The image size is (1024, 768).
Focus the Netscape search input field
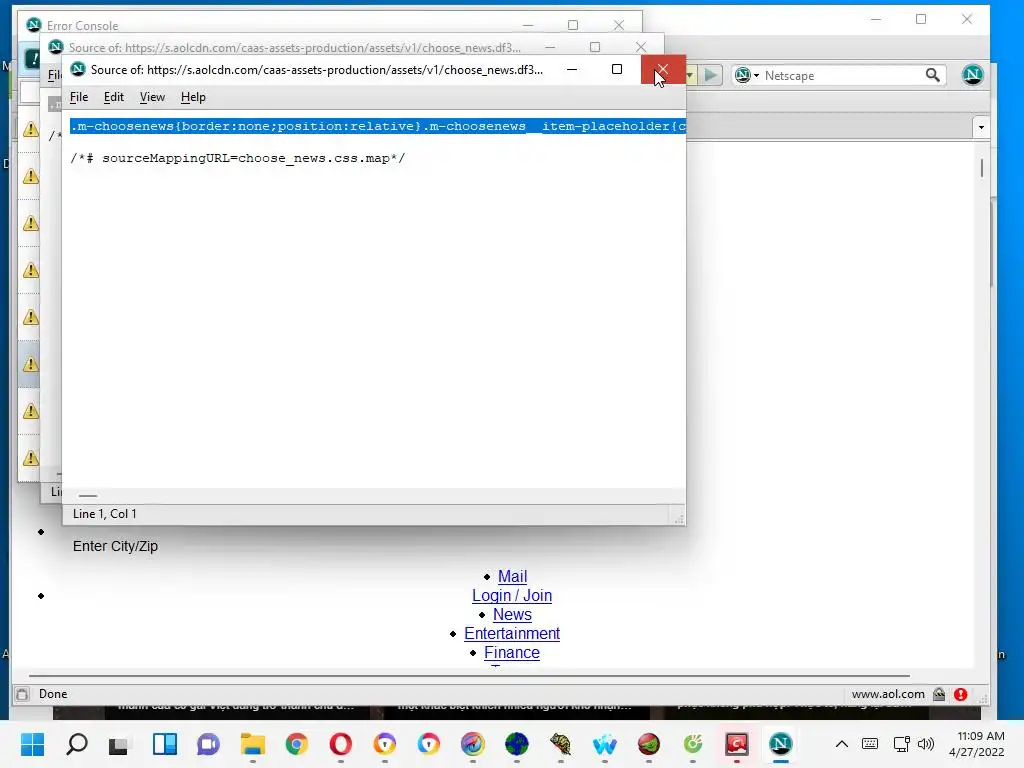(x=842, y=75)
